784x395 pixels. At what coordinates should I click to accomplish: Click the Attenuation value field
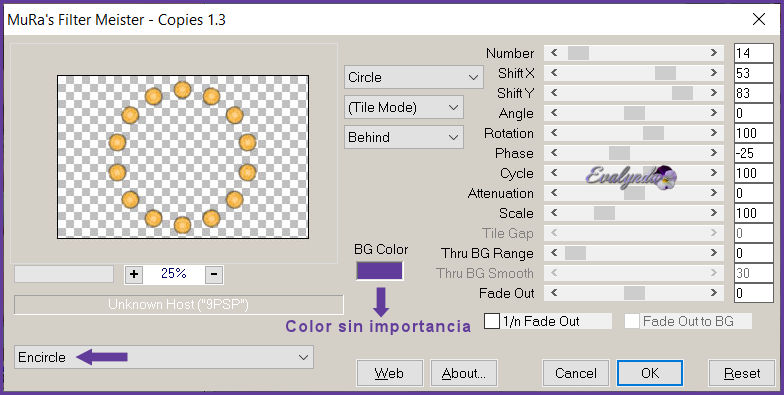(x=754, y=193)
